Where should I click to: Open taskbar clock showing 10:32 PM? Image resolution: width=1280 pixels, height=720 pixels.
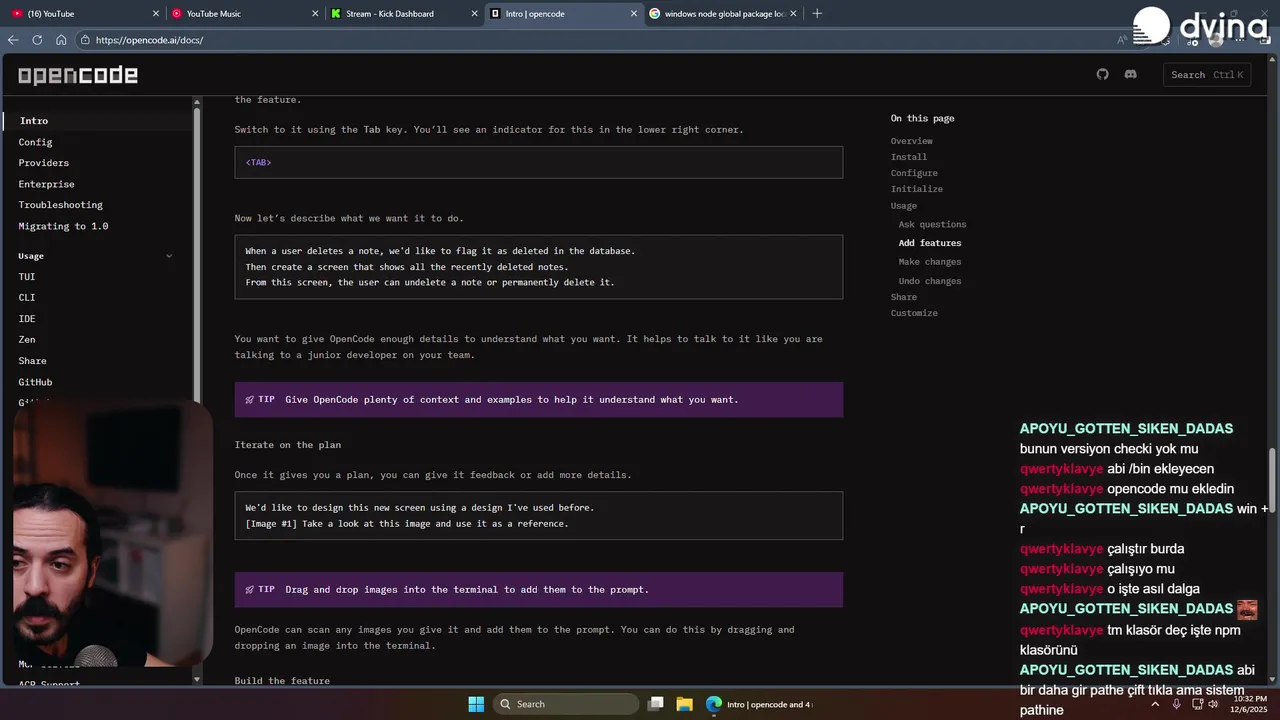(1250, 704)
